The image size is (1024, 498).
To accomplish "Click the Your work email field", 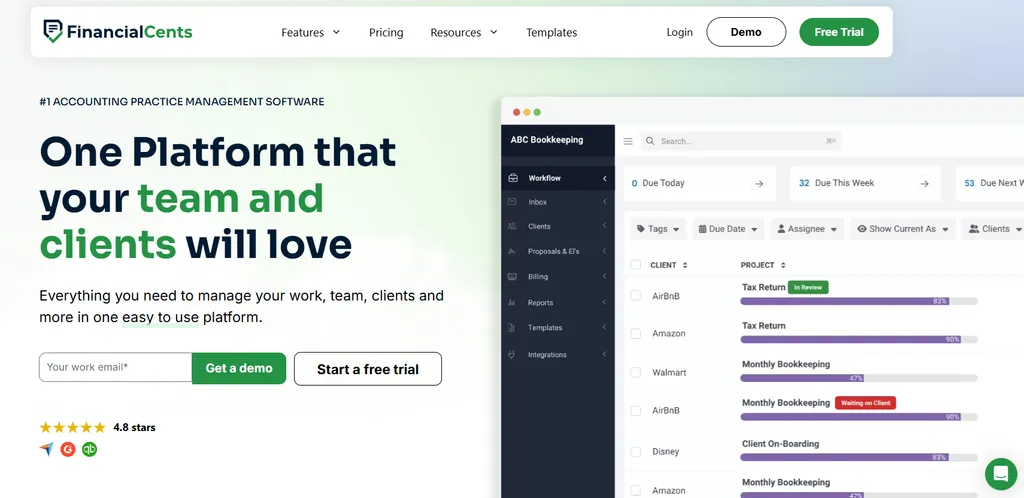I will [x=116, y=367].
